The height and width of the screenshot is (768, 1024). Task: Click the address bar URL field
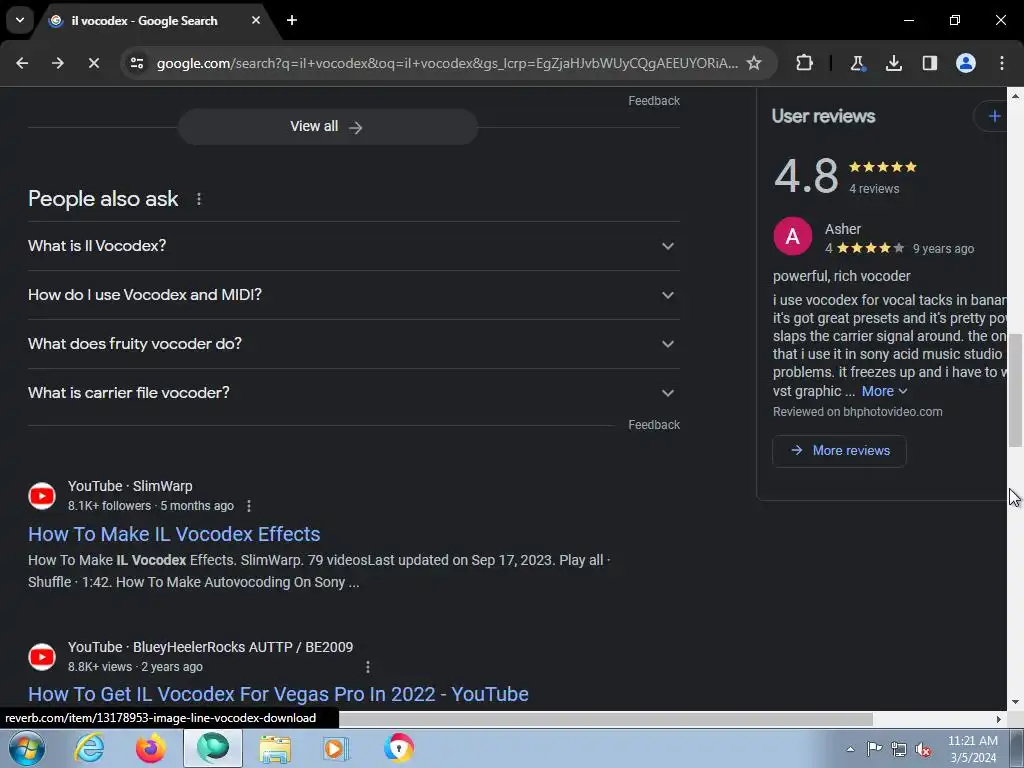click(447, 63)
